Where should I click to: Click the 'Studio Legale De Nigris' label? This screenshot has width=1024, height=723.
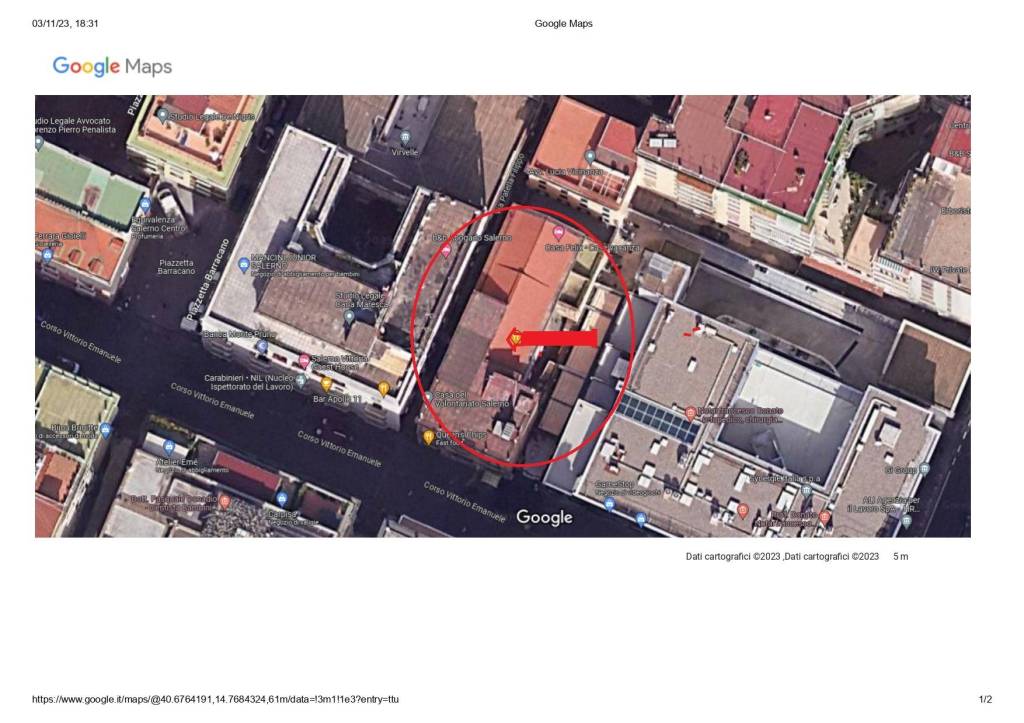pos(212,116)
